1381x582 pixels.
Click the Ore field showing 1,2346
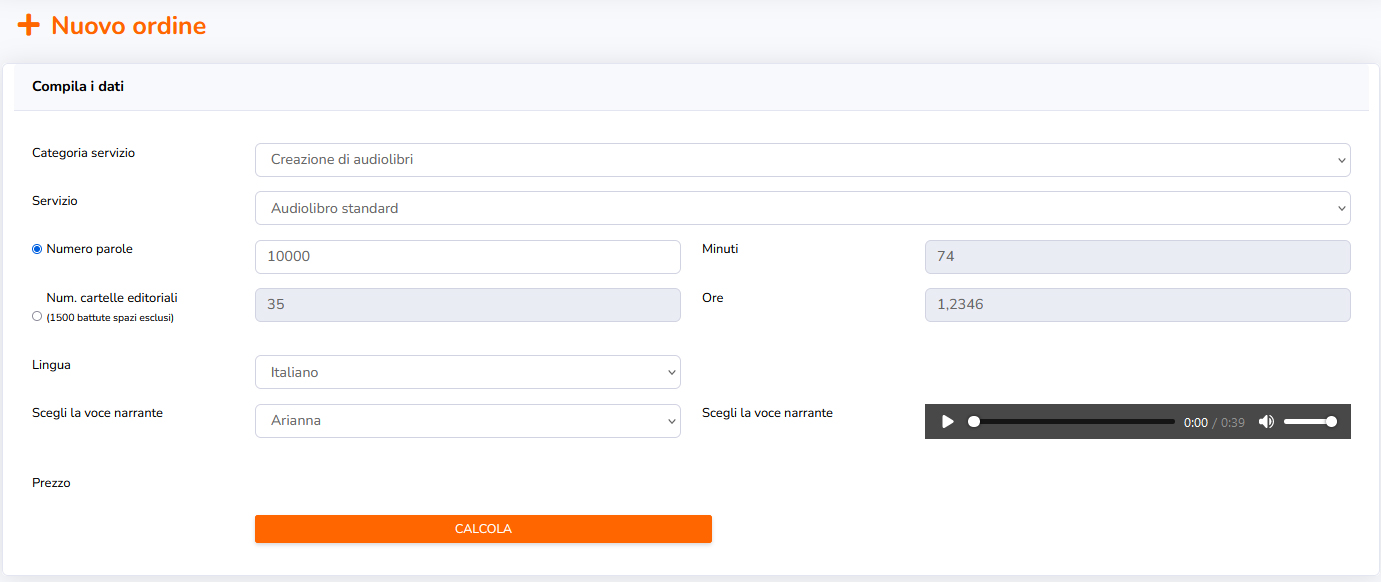[1138, 305]
